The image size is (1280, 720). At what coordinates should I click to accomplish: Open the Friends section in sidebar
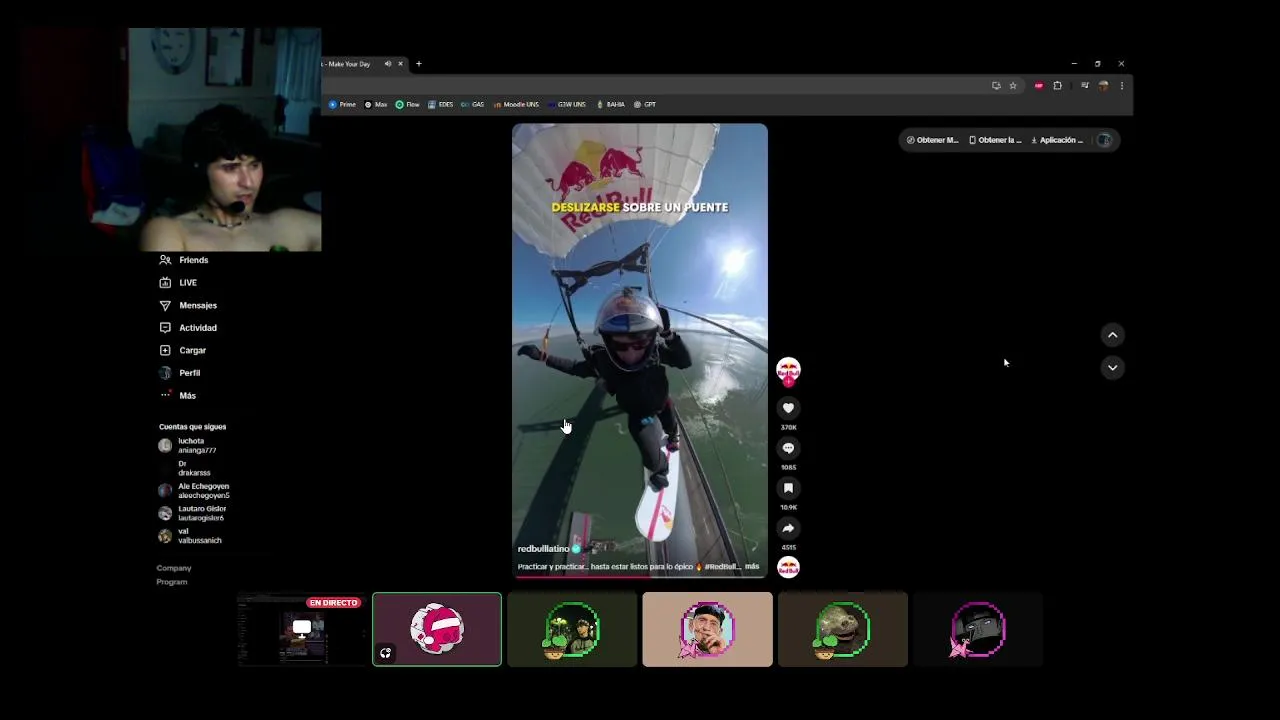coord(184,260)
